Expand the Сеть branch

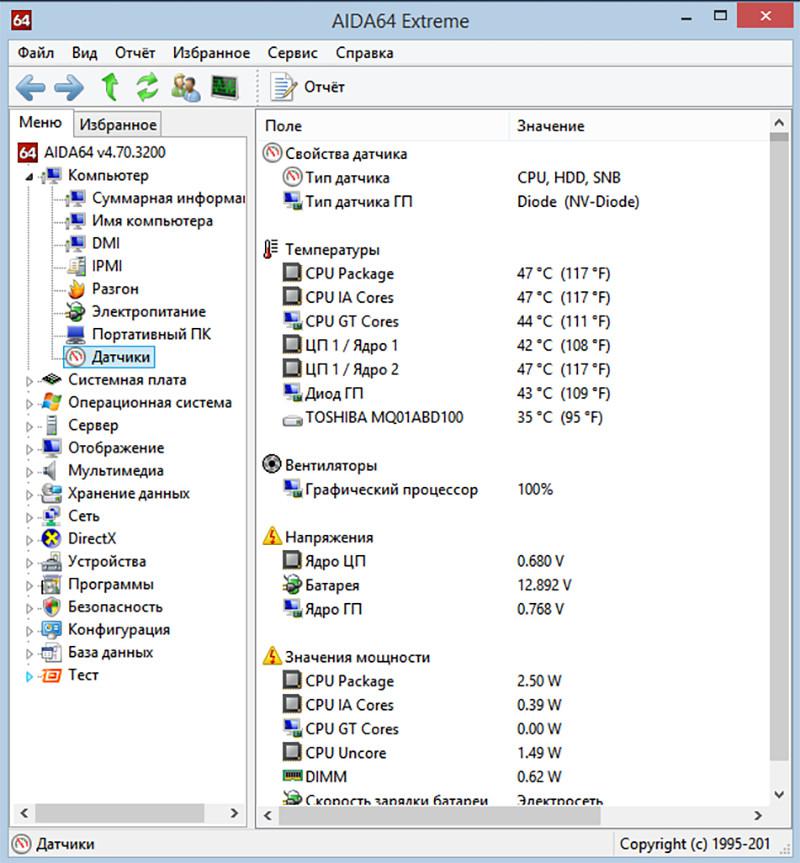[30, 517]
